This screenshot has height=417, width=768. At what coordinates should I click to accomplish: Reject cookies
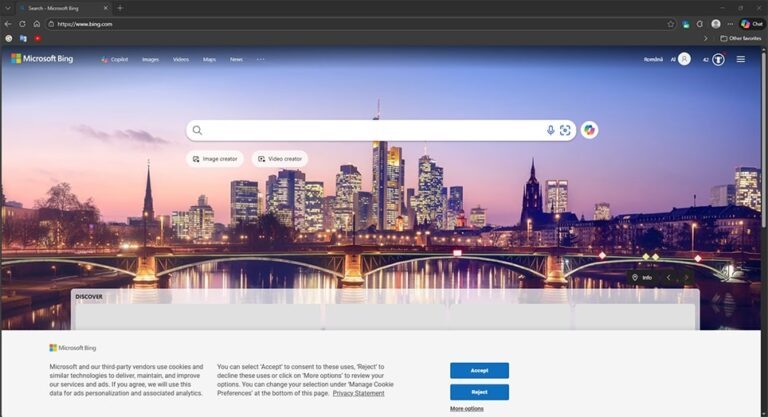479,392
